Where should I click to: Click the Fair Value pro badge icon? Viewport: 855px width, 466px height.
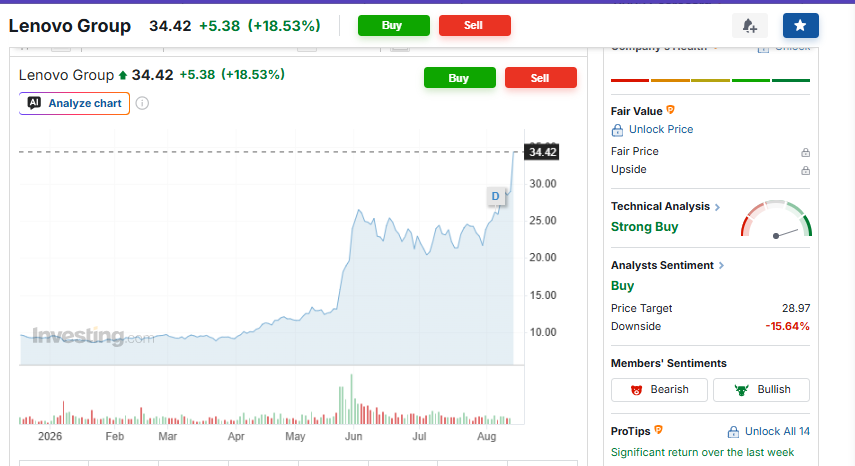671,110
